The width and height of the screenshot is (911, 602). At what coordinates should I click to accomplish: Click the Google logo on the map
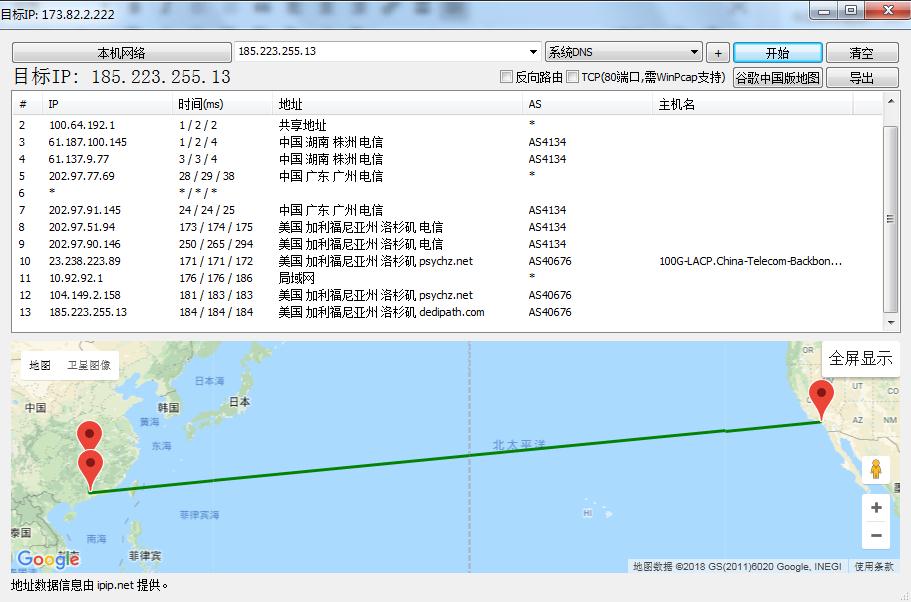(x=47, y=560)
